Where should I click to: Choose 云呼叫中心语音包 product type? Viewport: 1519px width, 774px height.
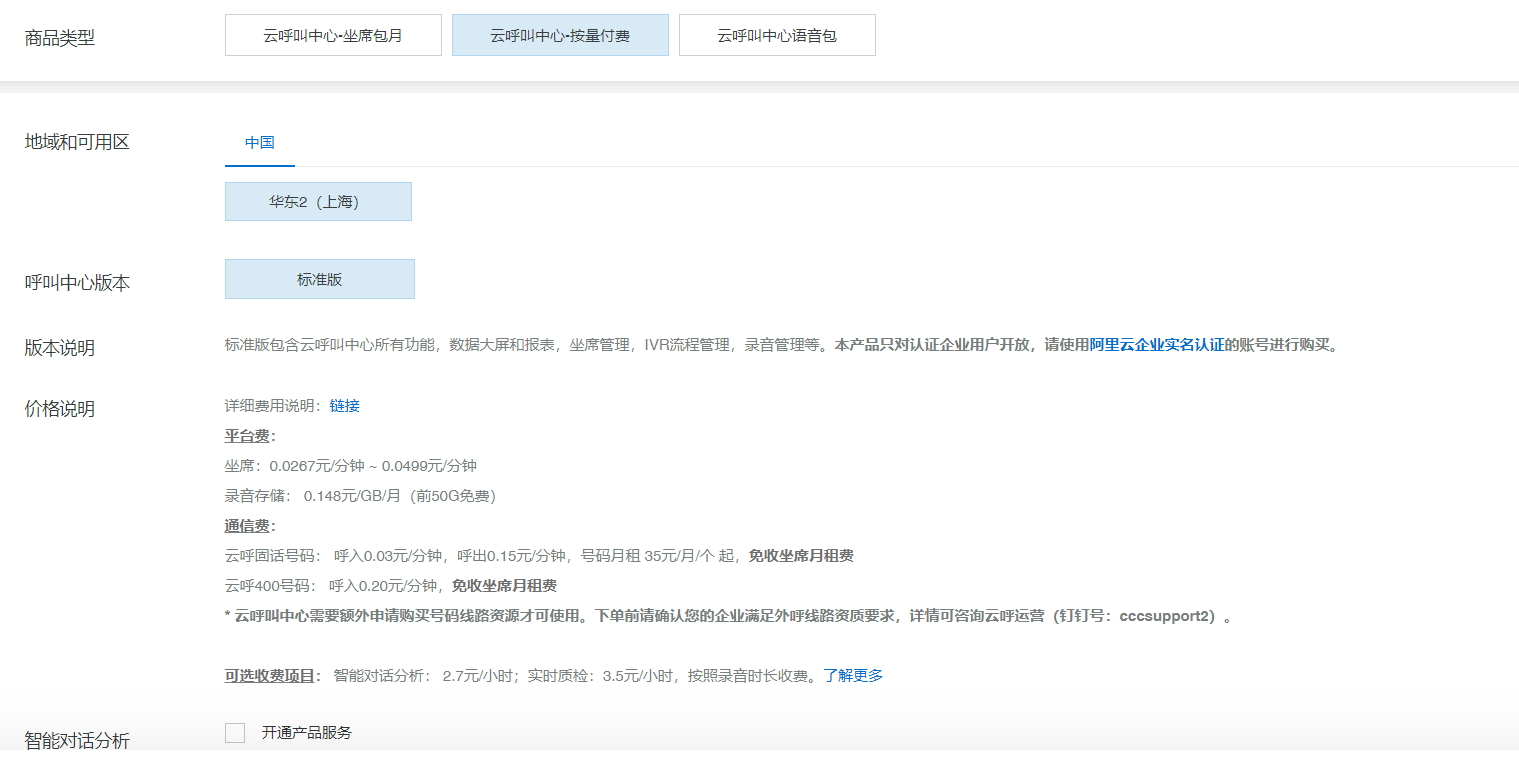click(777, 35)
